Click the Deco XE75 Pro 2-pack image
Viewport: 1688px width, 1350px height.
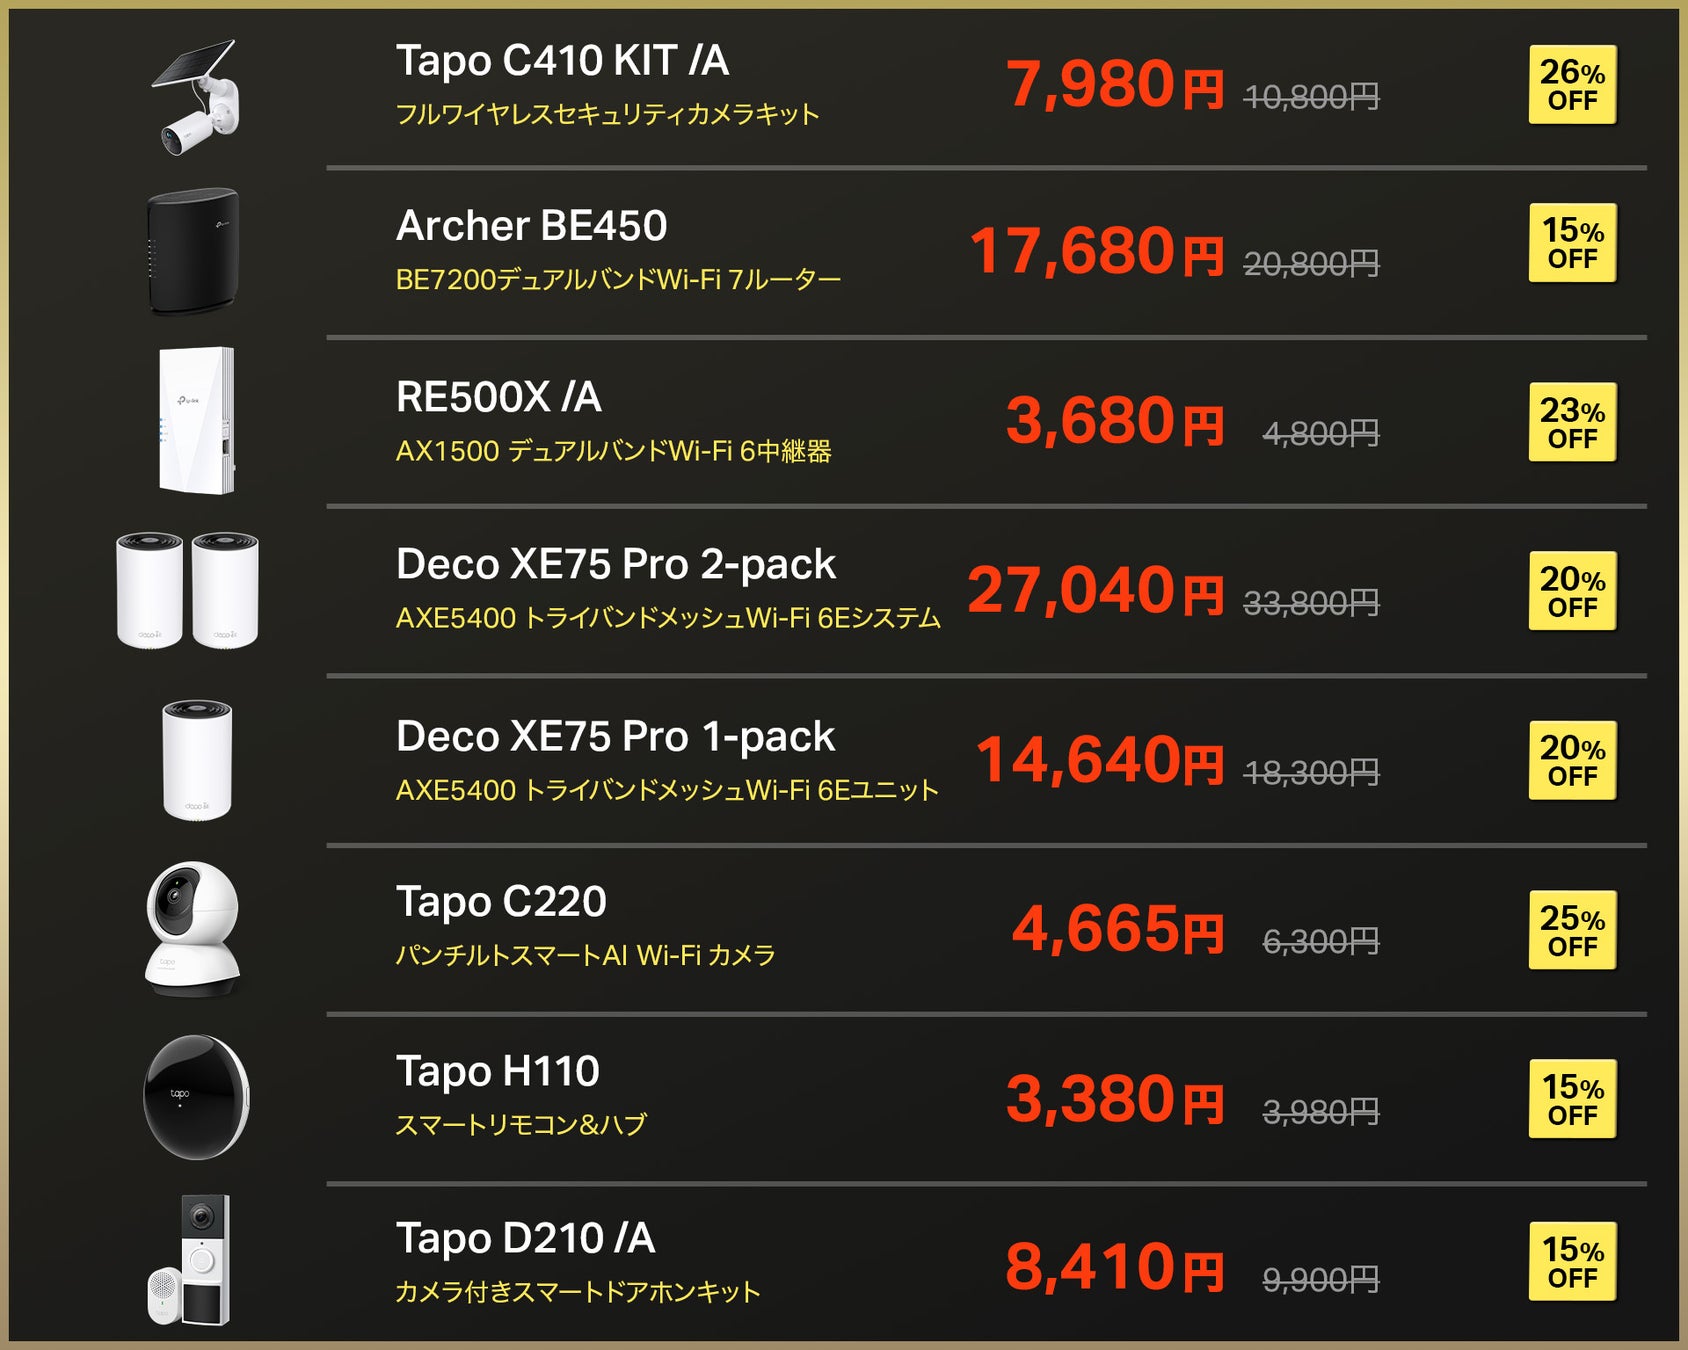point(188,590)
